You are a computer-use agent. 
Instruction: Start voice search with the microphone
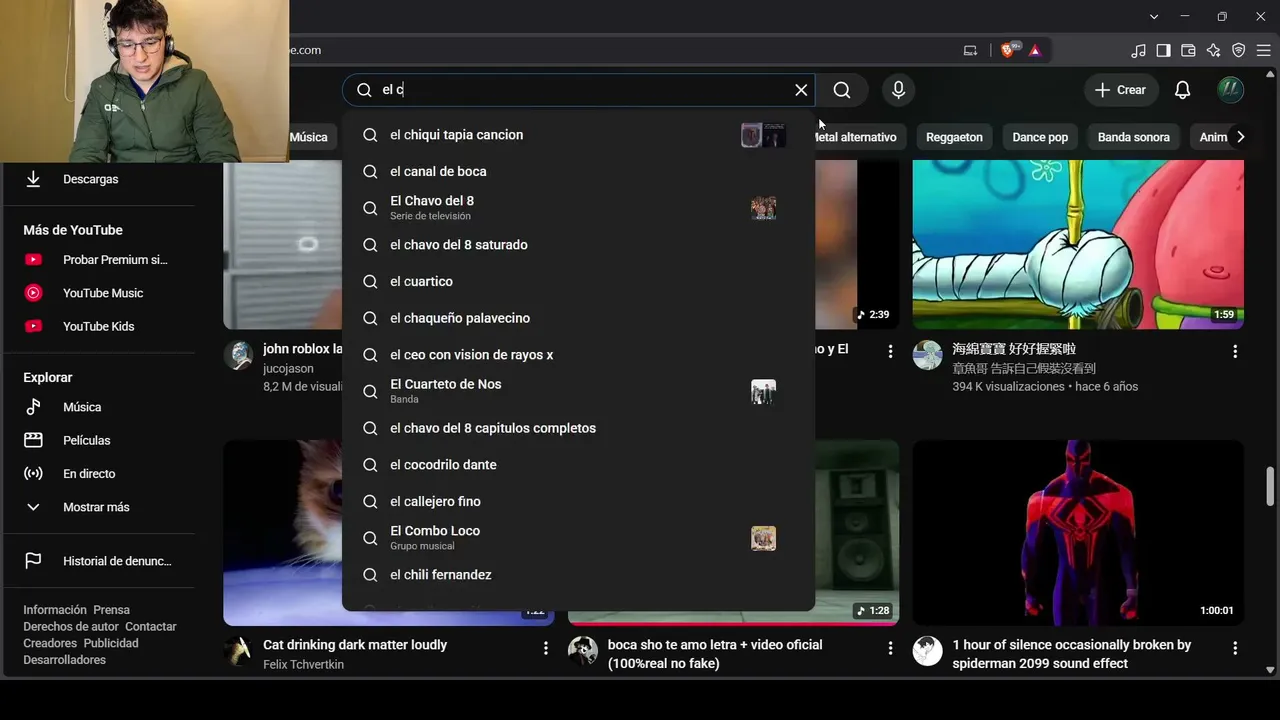point(898,90)
